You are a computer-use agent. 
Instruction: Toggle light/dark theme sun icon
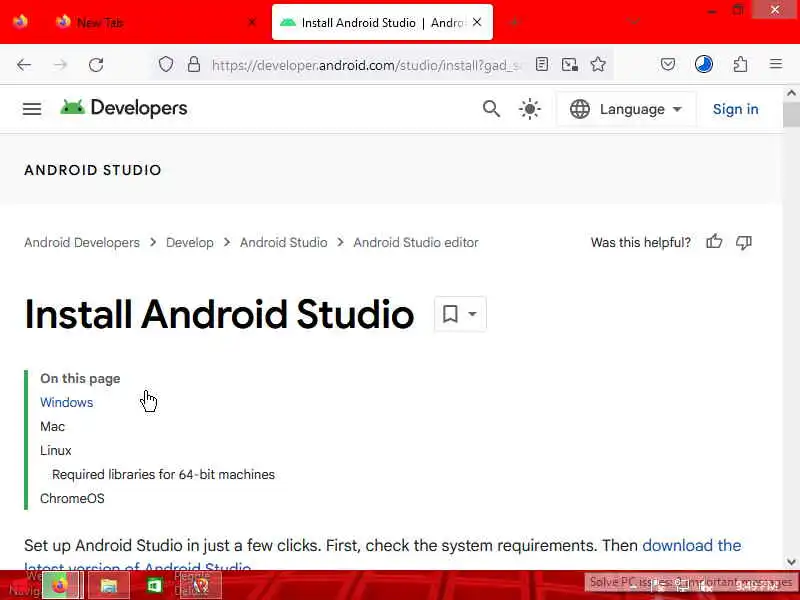click(x=530, y=109)
